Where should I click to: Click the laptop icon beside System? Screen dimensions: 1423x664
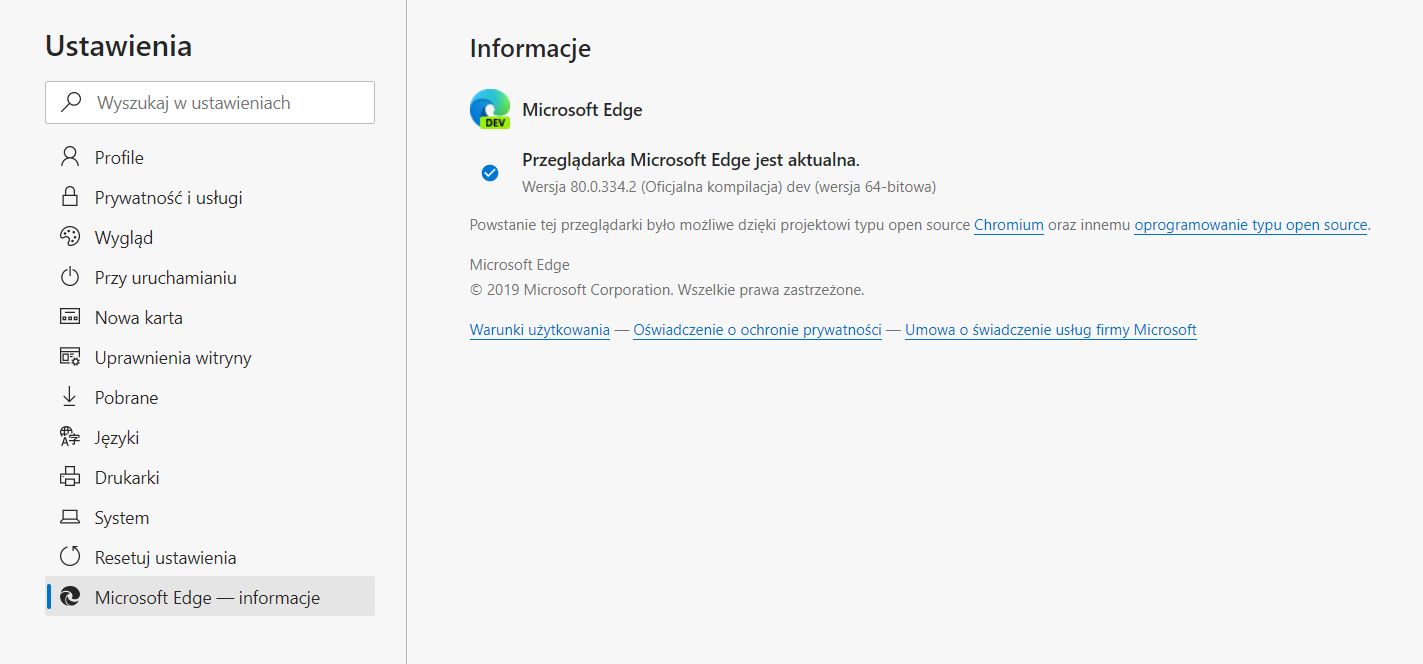pos(69,517)
